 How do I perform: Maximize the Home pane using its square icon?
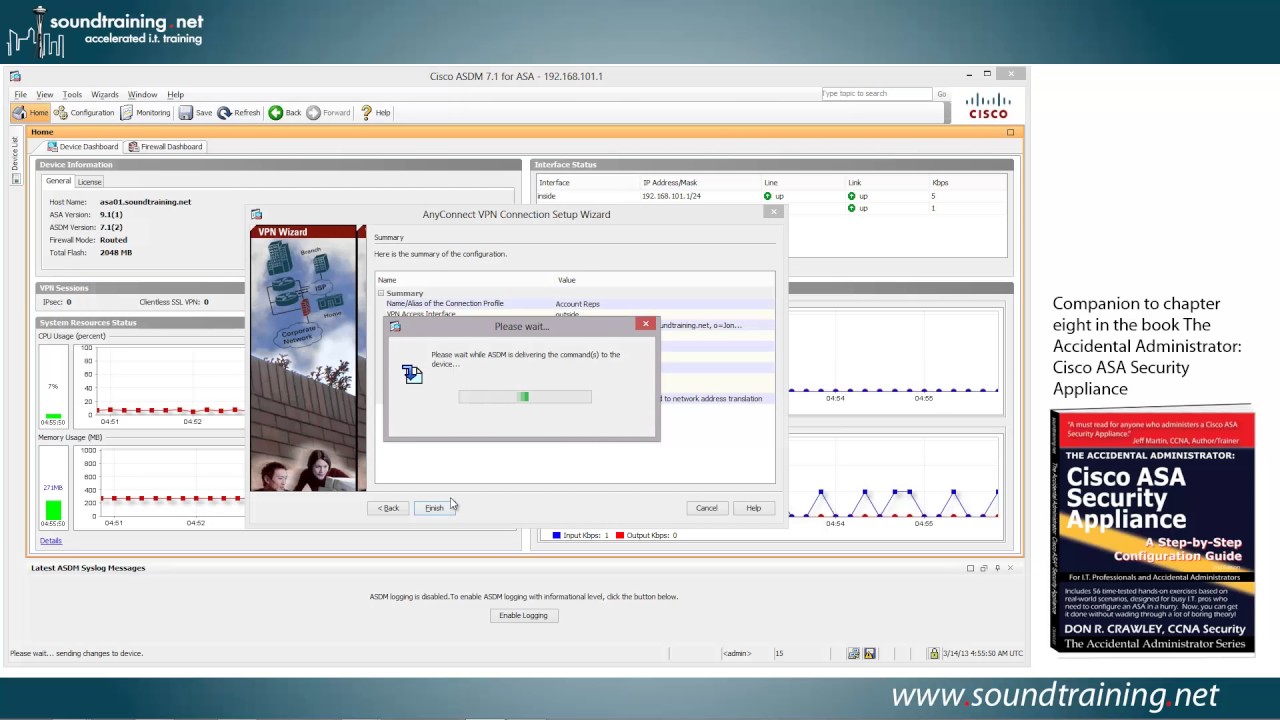(x=1010, y=132)
